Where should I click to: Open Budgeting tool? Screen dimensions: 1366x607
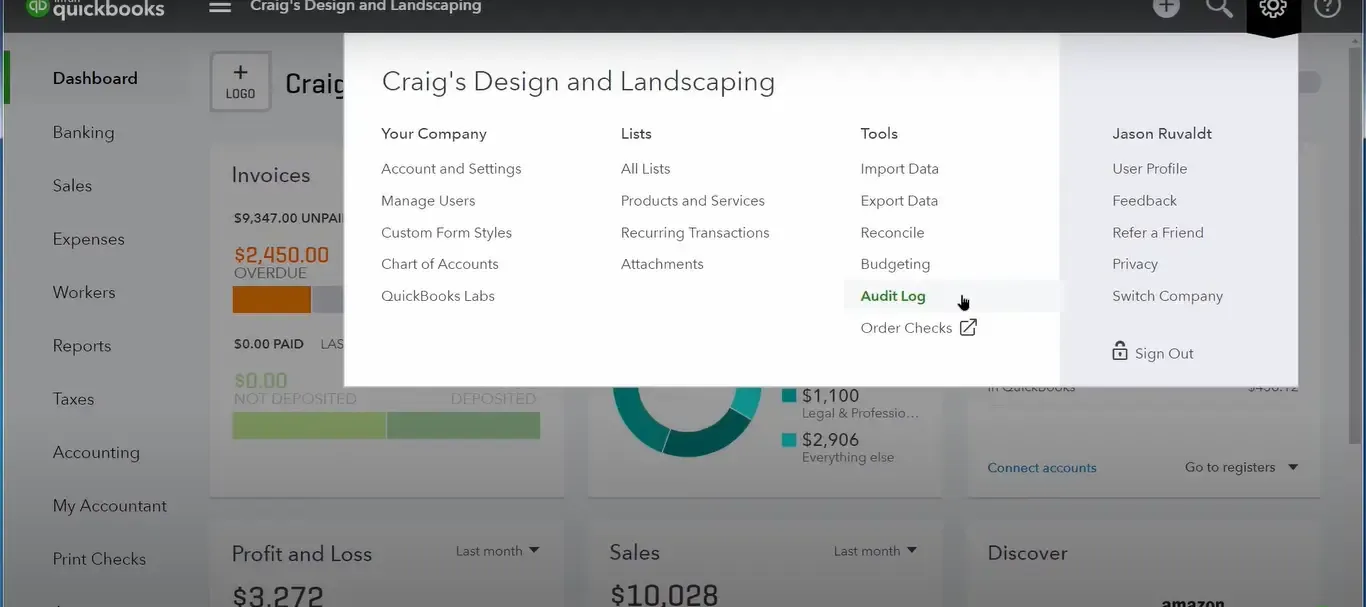896,264
